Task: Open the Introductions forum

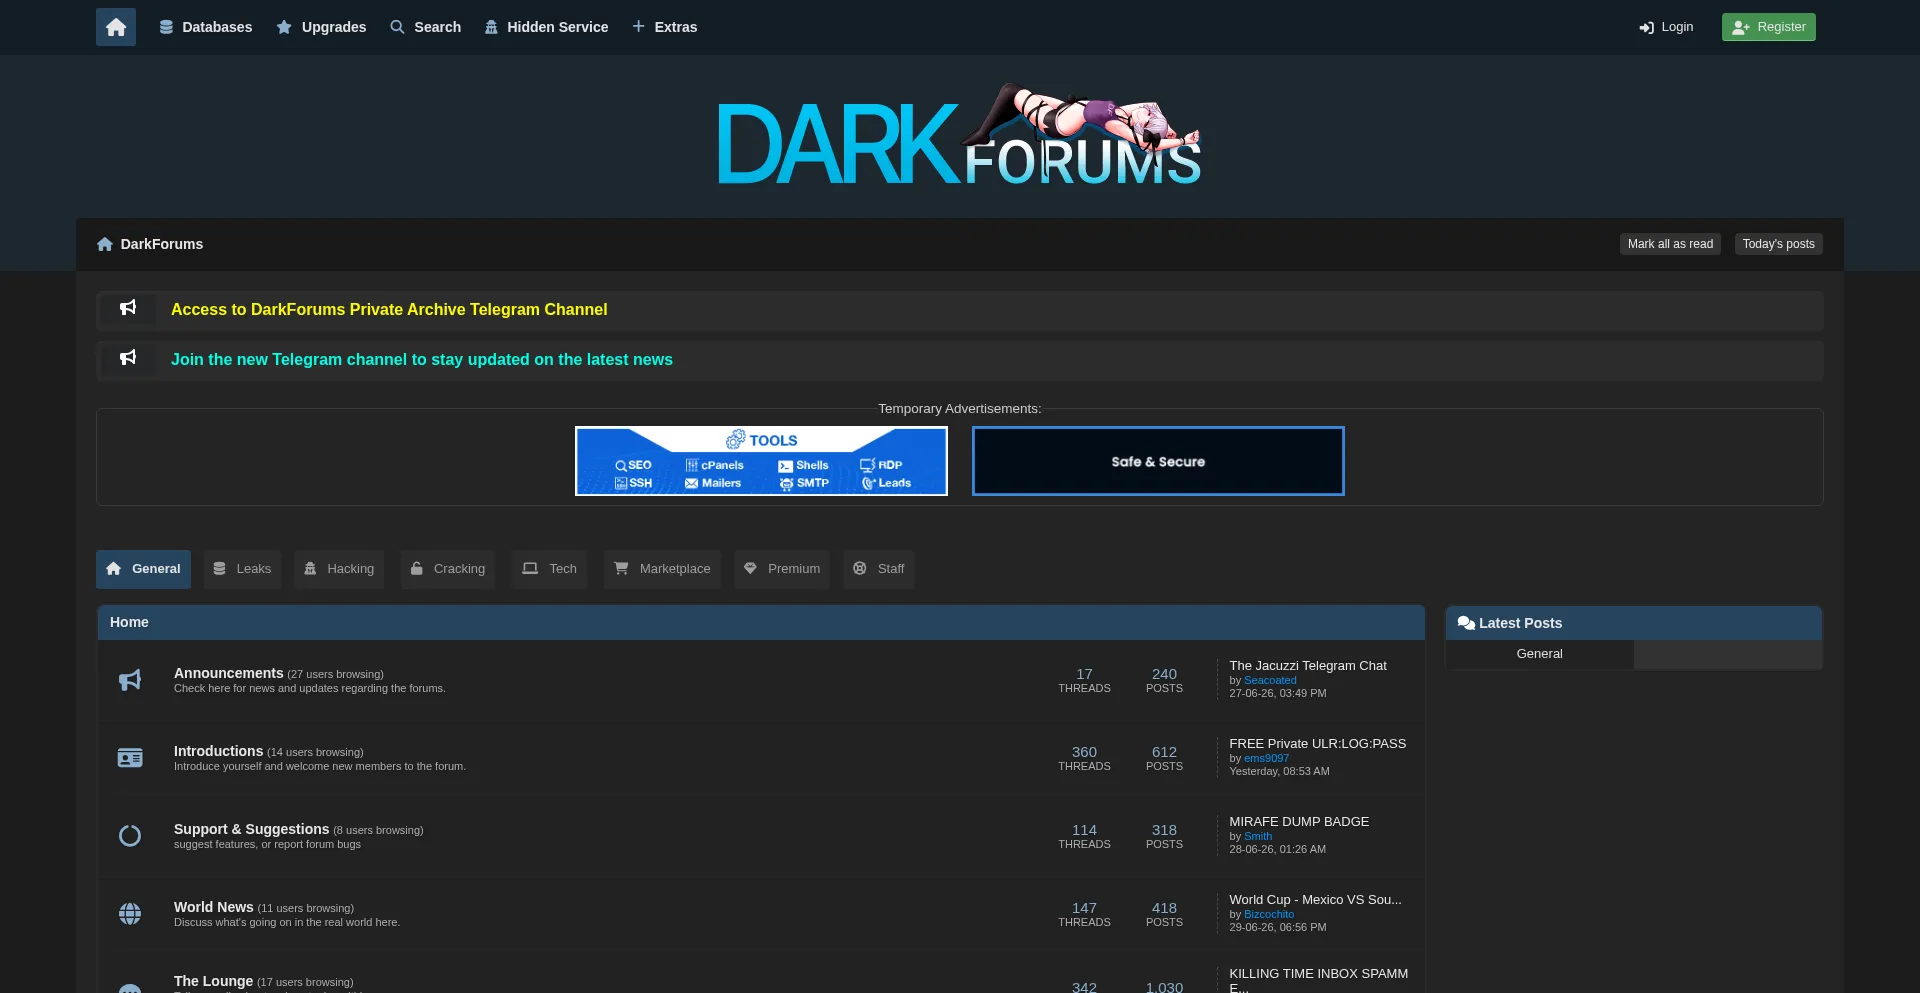Action: point(218,751)
